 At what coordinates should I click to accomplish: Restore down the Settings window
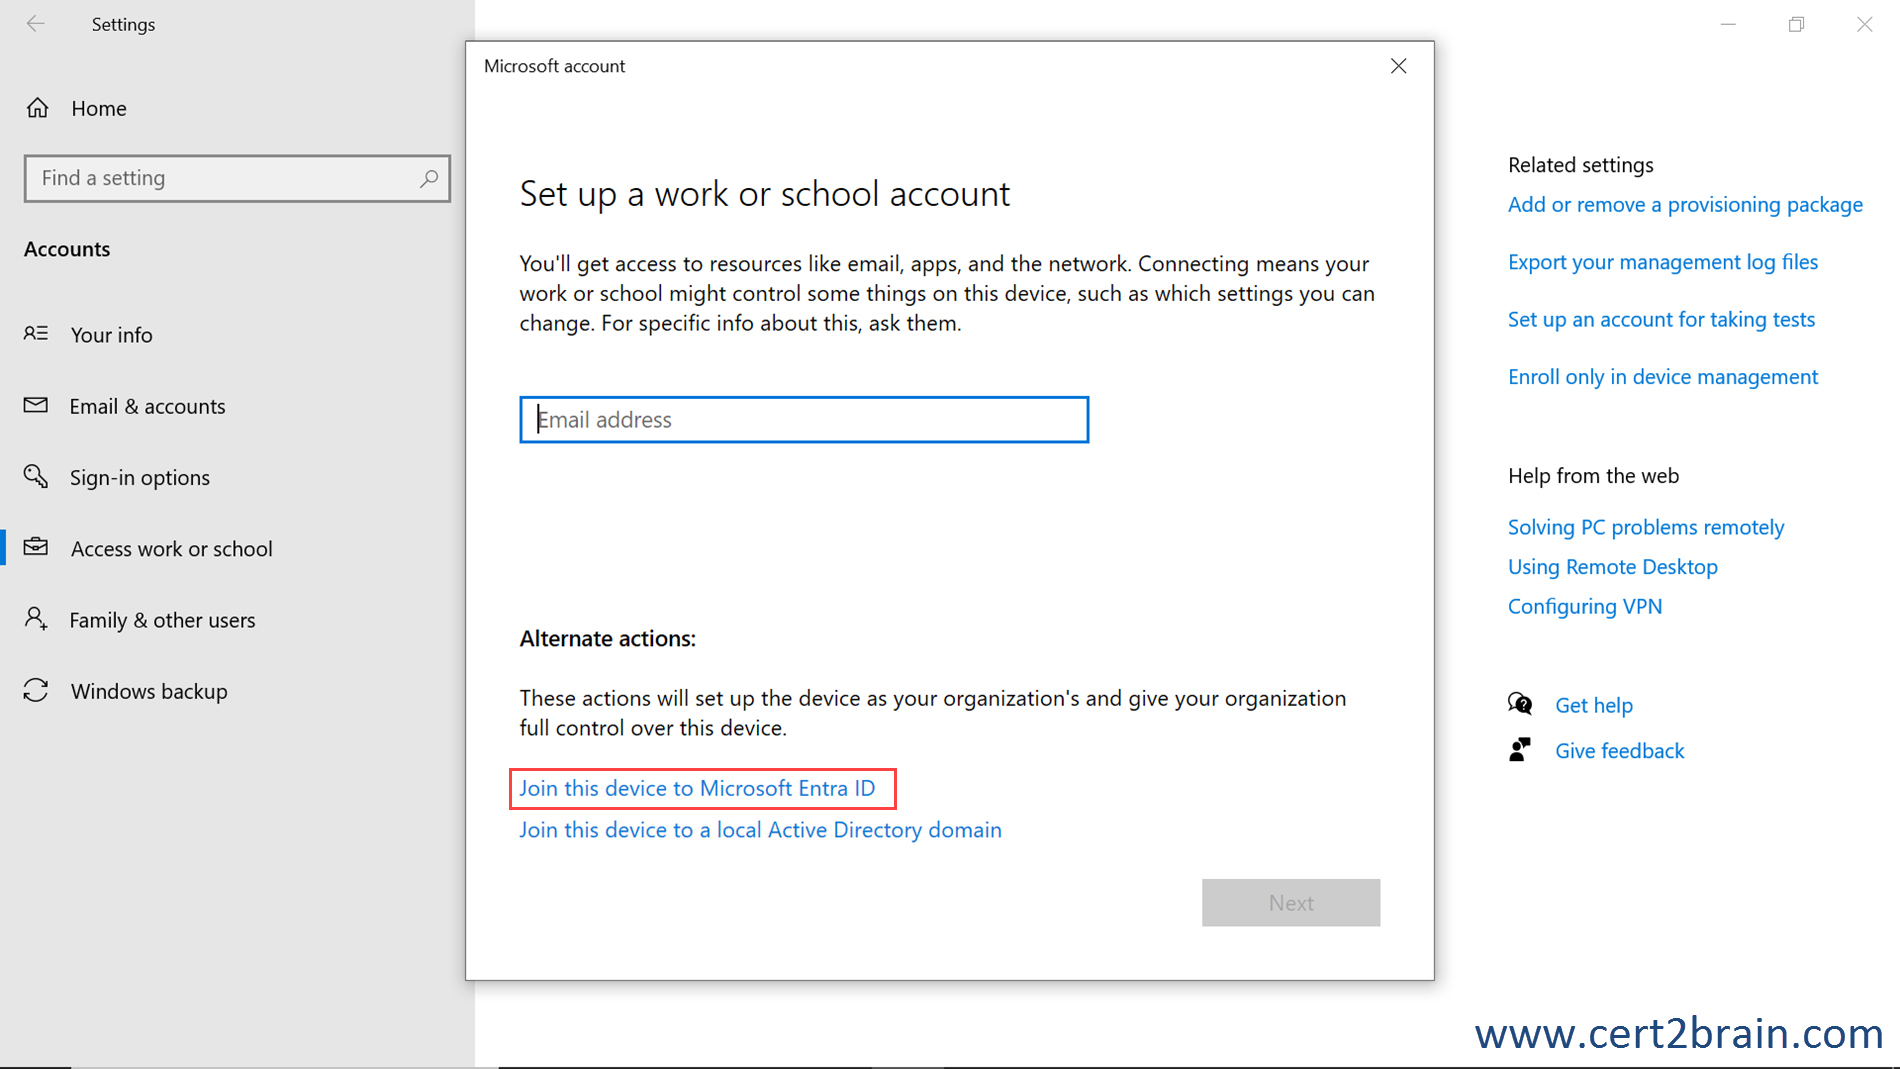(x=1796, y=24)
